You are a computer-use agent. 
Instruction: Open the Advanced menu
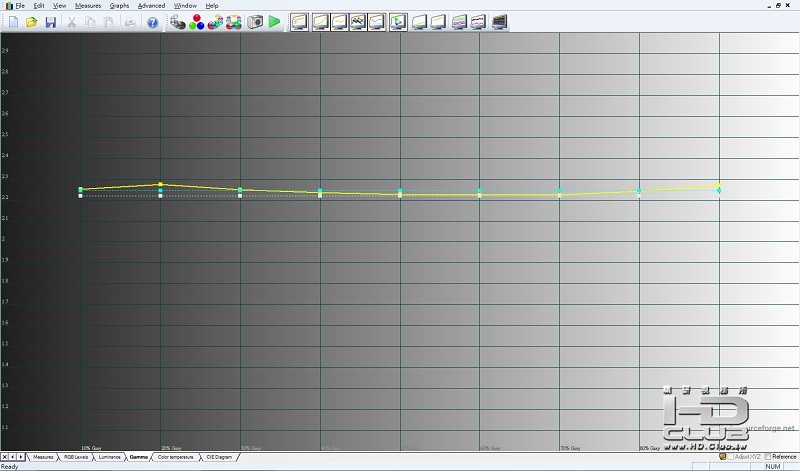(152, 6)
